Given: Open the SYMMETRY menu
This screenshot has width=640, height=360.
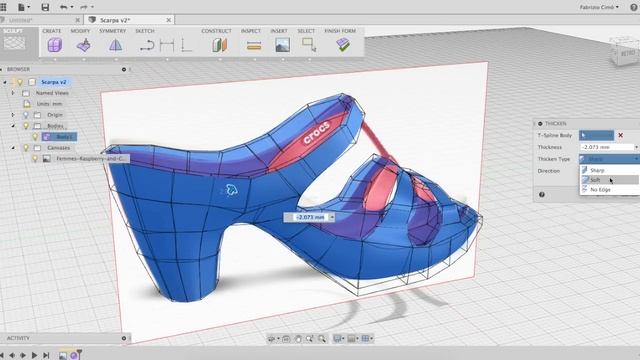Looking at the screenshot, I should [x=113, y=31].
